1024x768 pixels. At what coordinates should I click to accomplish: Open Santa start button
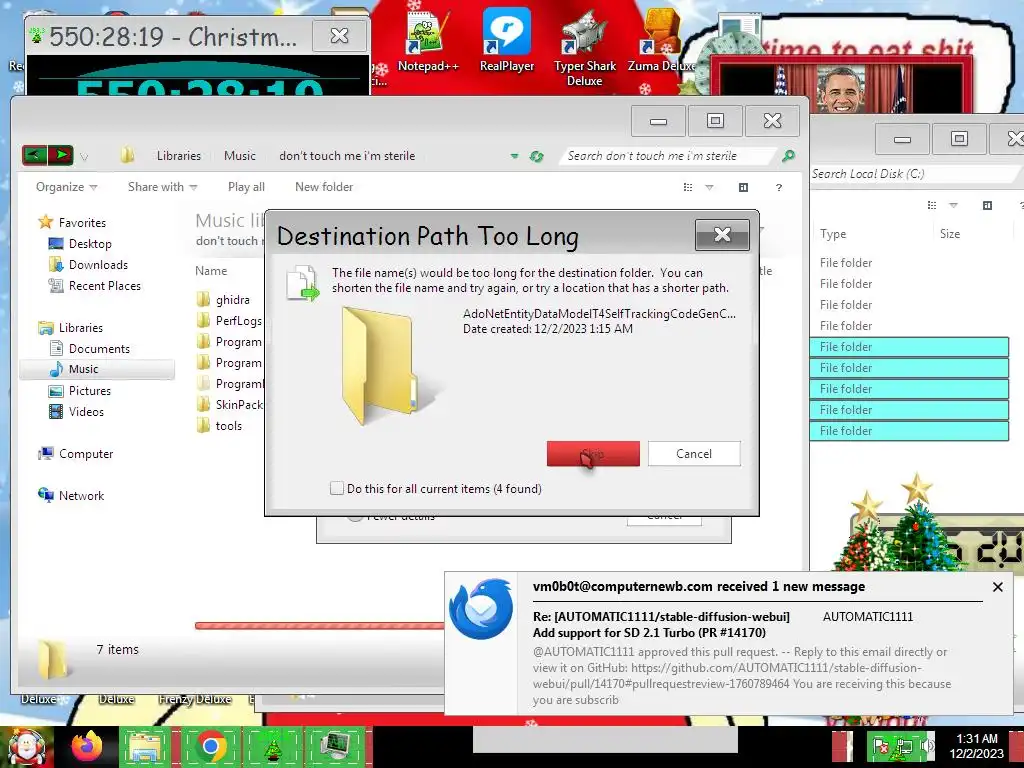click(26, 747)
